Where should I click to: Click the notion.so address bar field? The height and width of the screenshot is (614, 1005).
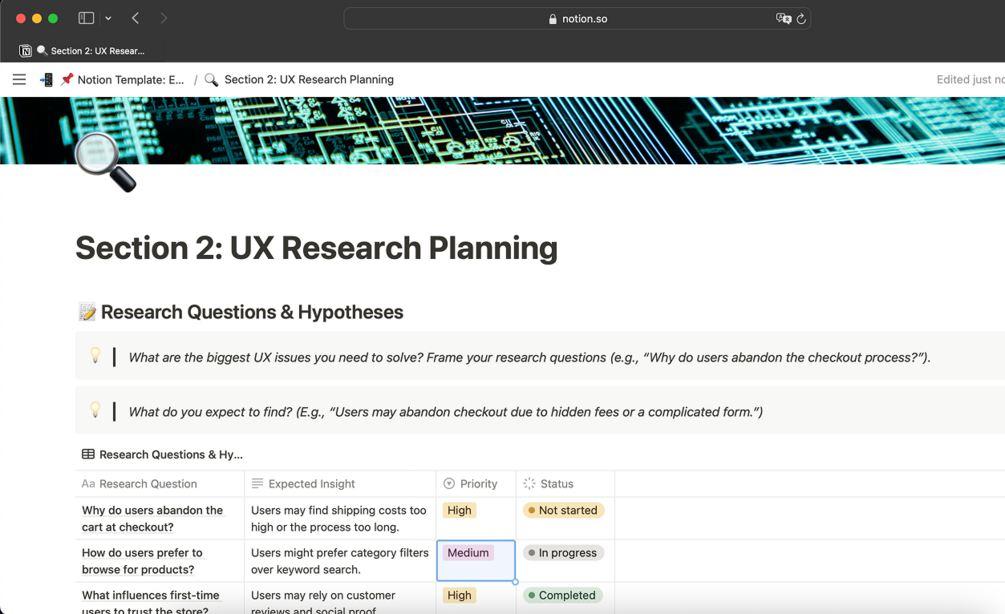click(x=577, y=19)
